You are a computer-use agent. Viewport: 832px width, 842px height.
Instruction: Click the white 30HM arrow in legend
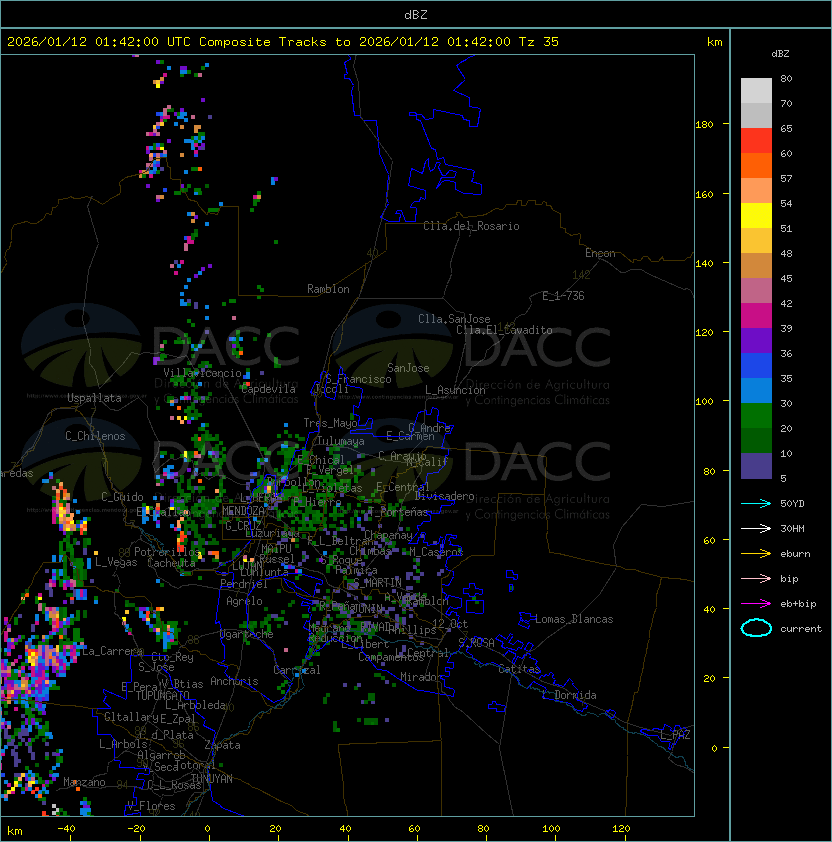[756, 528]
